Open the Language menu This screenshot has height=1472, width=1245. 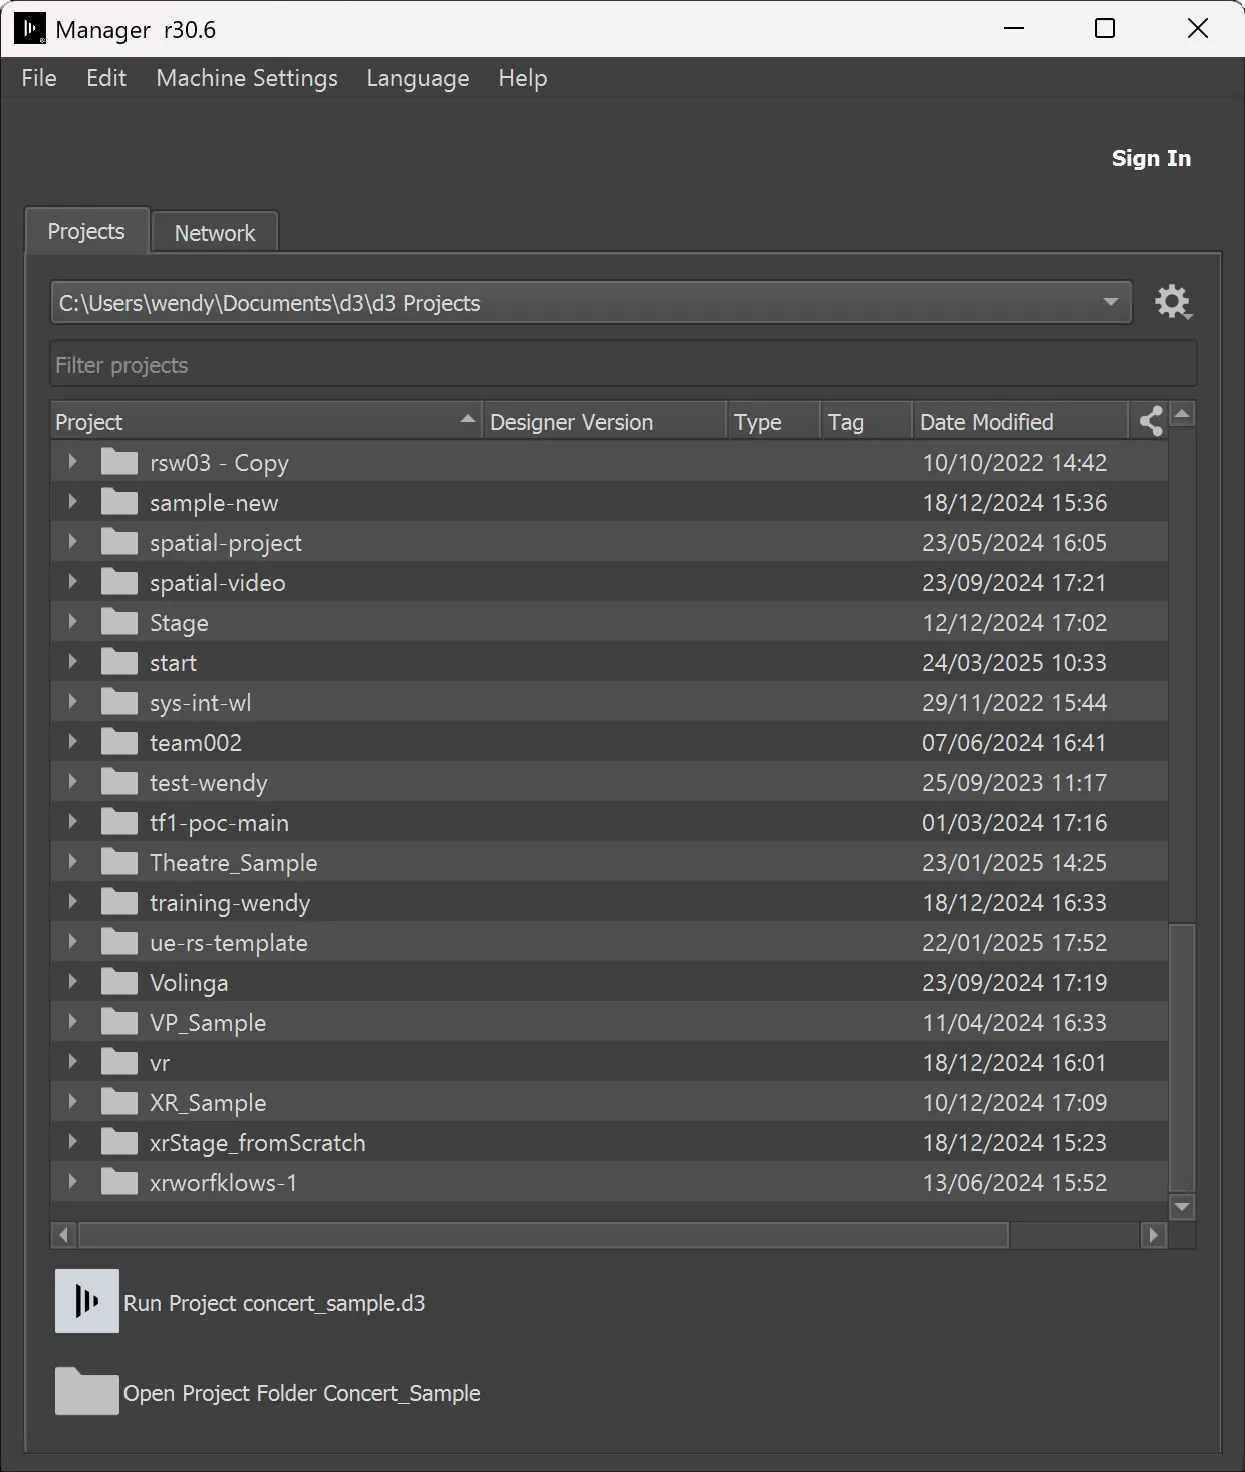tap(417, 78)
